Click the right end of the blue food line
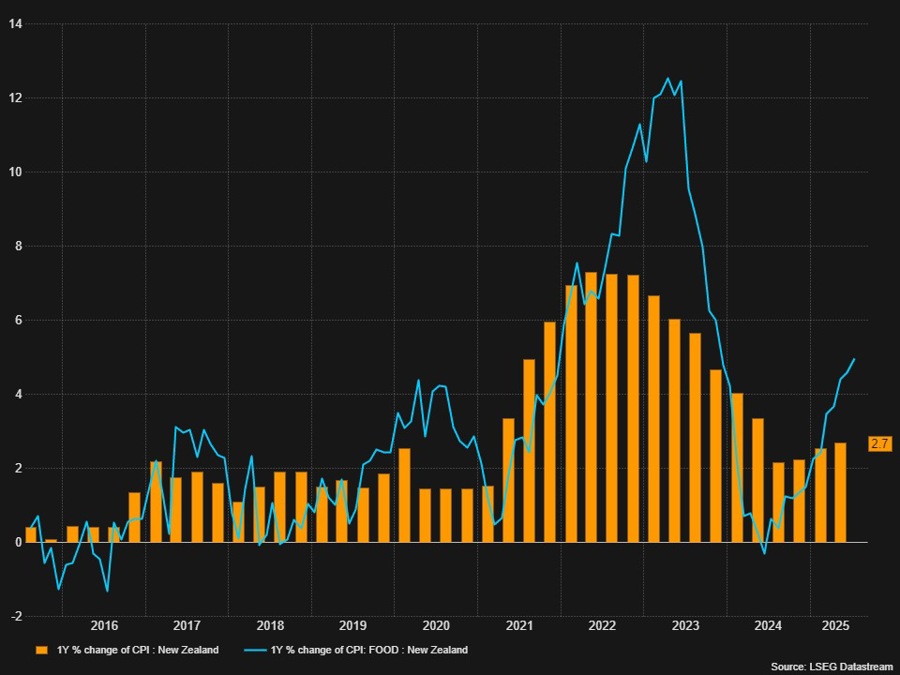Viewport: 900px width, 675px height. (x=854, y=359)
